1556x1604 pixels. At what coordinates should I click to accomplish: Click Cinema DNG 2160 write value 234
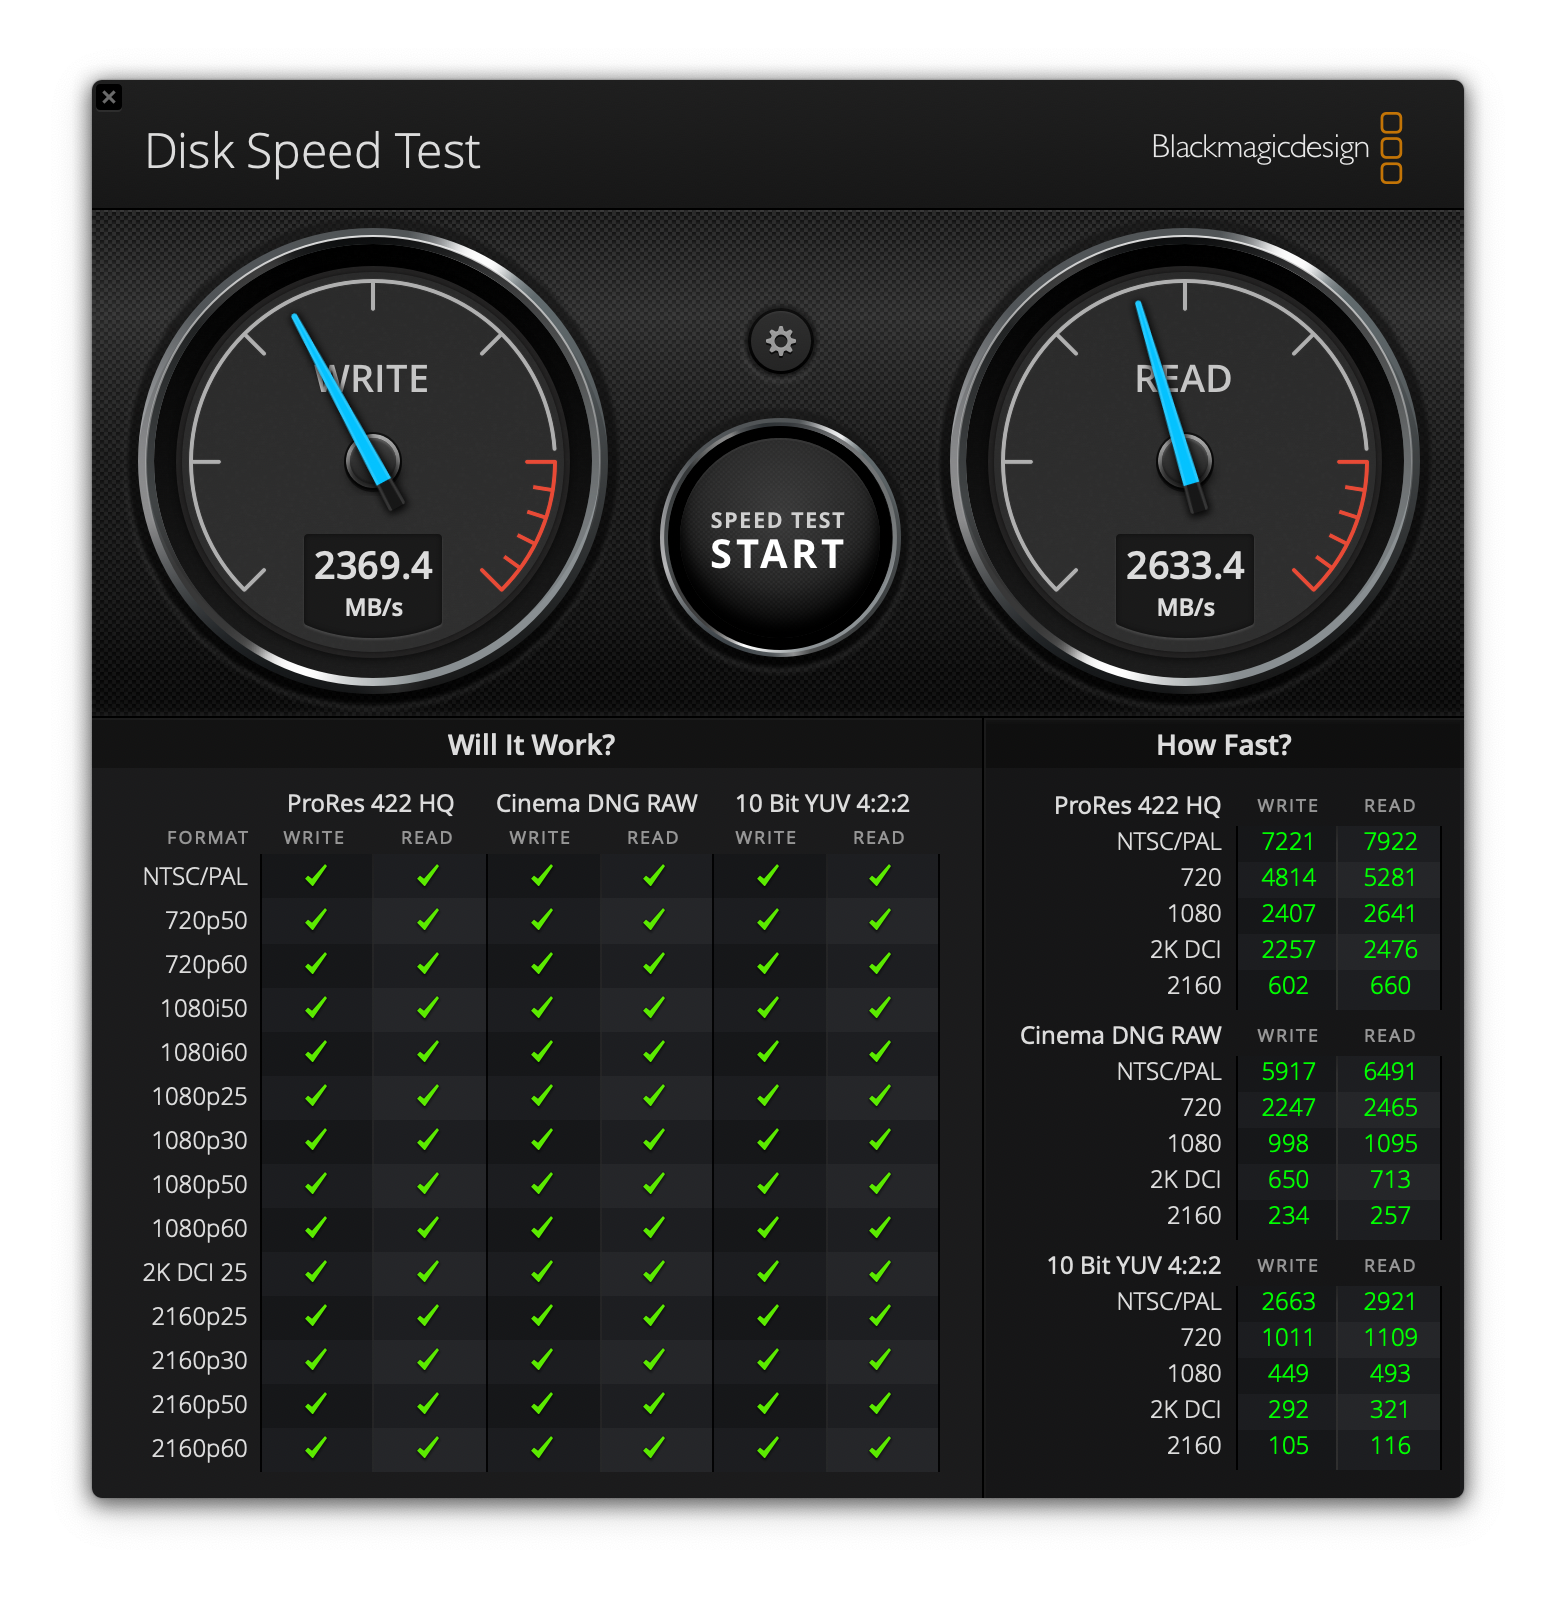click(x=1288, y=1216)
